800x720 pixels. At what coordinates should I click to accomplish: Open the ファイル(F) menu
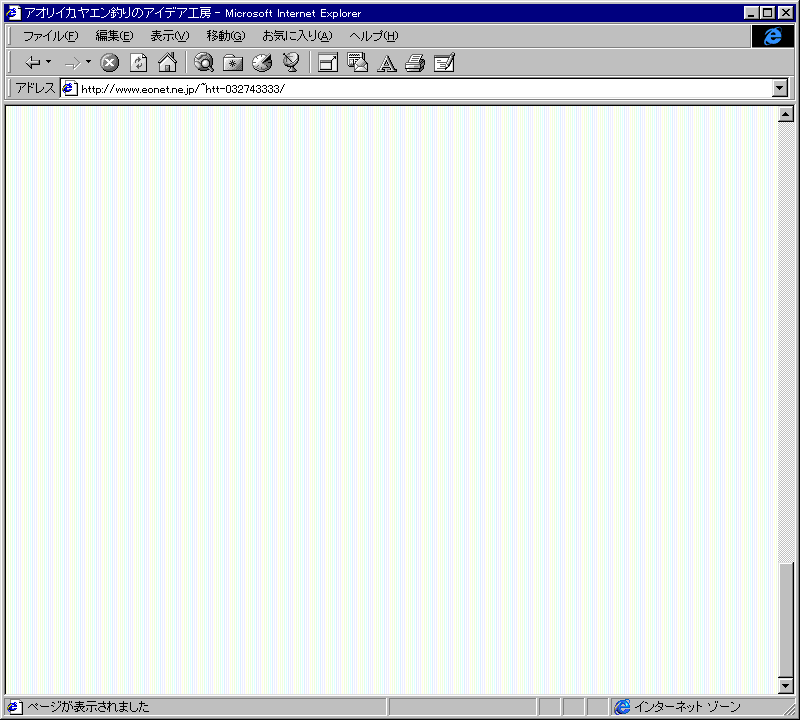tap(51, 36)
